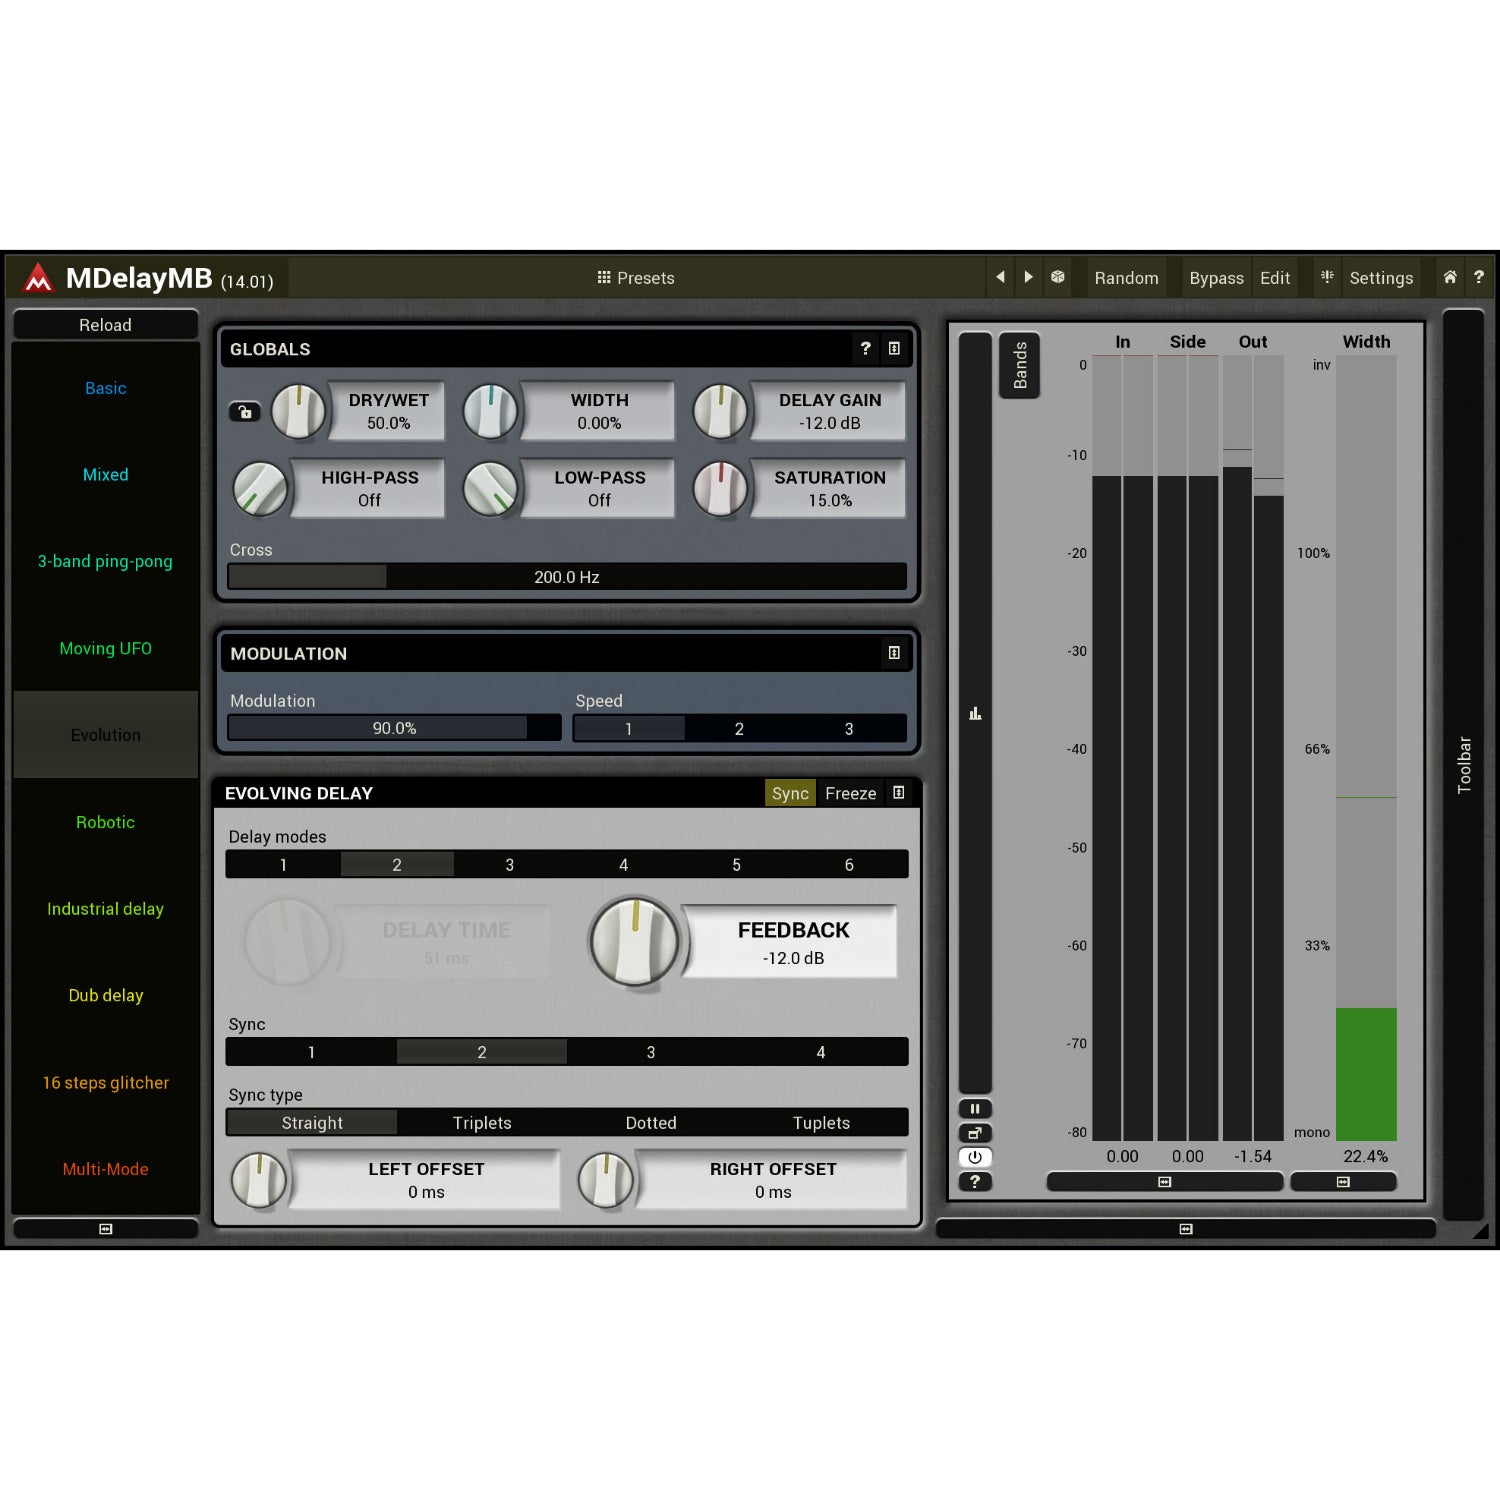The image size is (1500, 1500).
Task: Click the MeldaProduction logo icon
Action: click(x=38, y=278)
